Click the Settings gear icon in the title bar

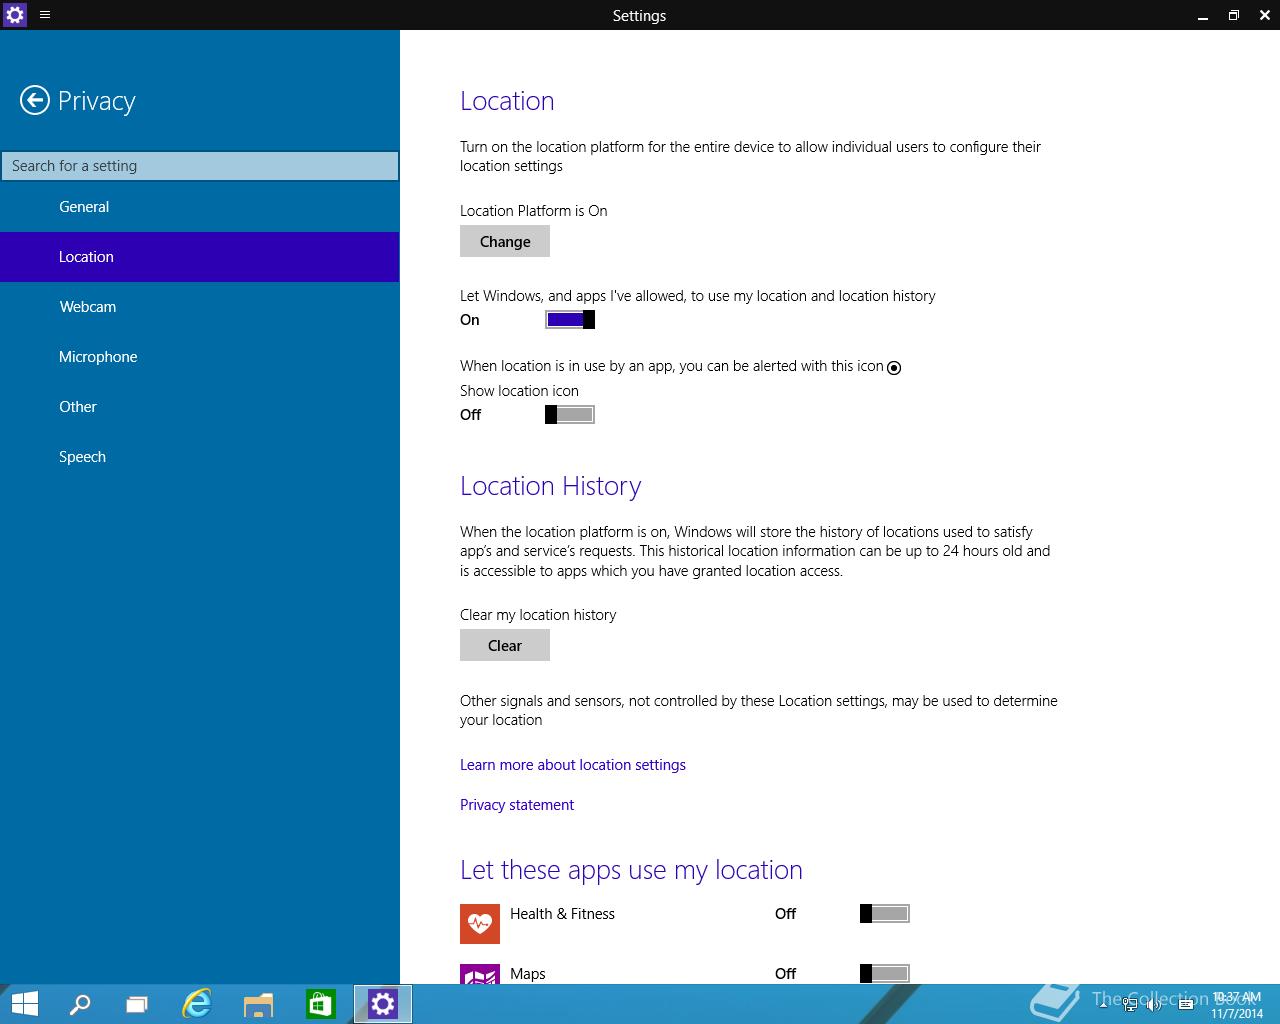[15, 15]
